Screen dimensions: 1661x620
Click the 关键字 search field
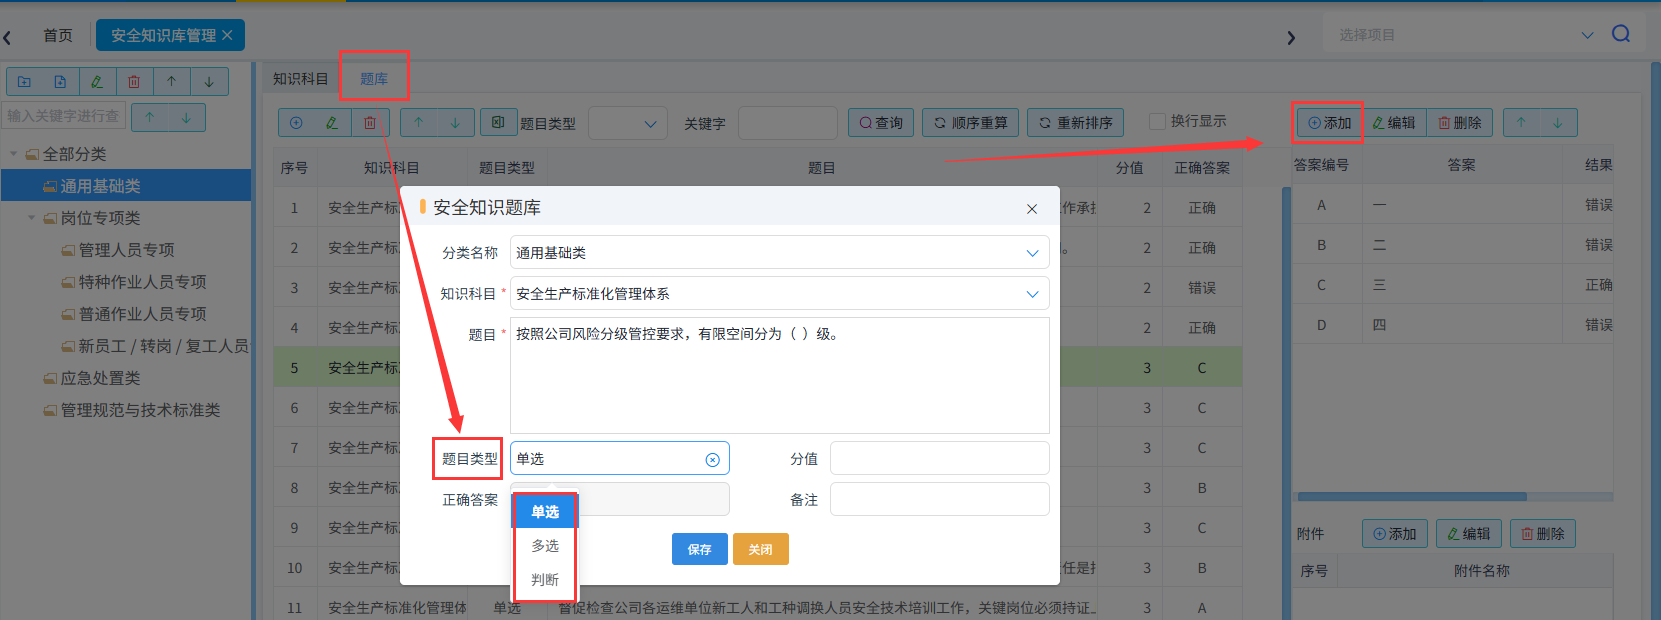[787, 123]
